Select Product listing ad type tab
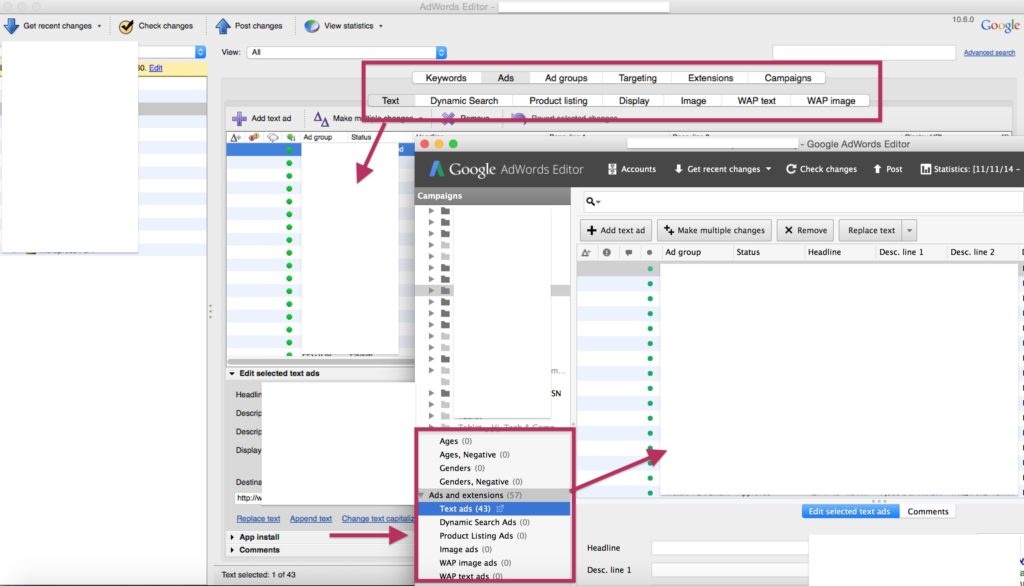 tap(558, 101)
